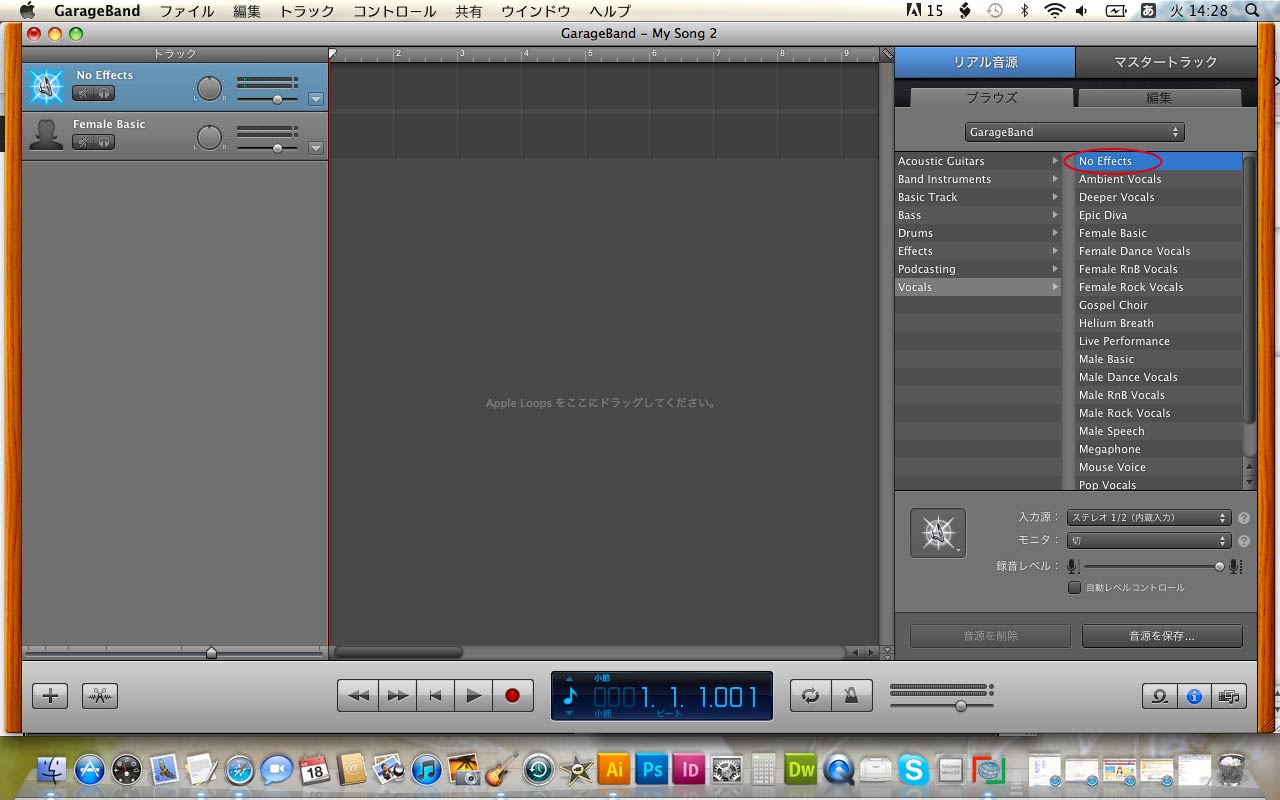
Task: Select the Edit tab
Action: pyautogui.click(x=1159, y=98)
